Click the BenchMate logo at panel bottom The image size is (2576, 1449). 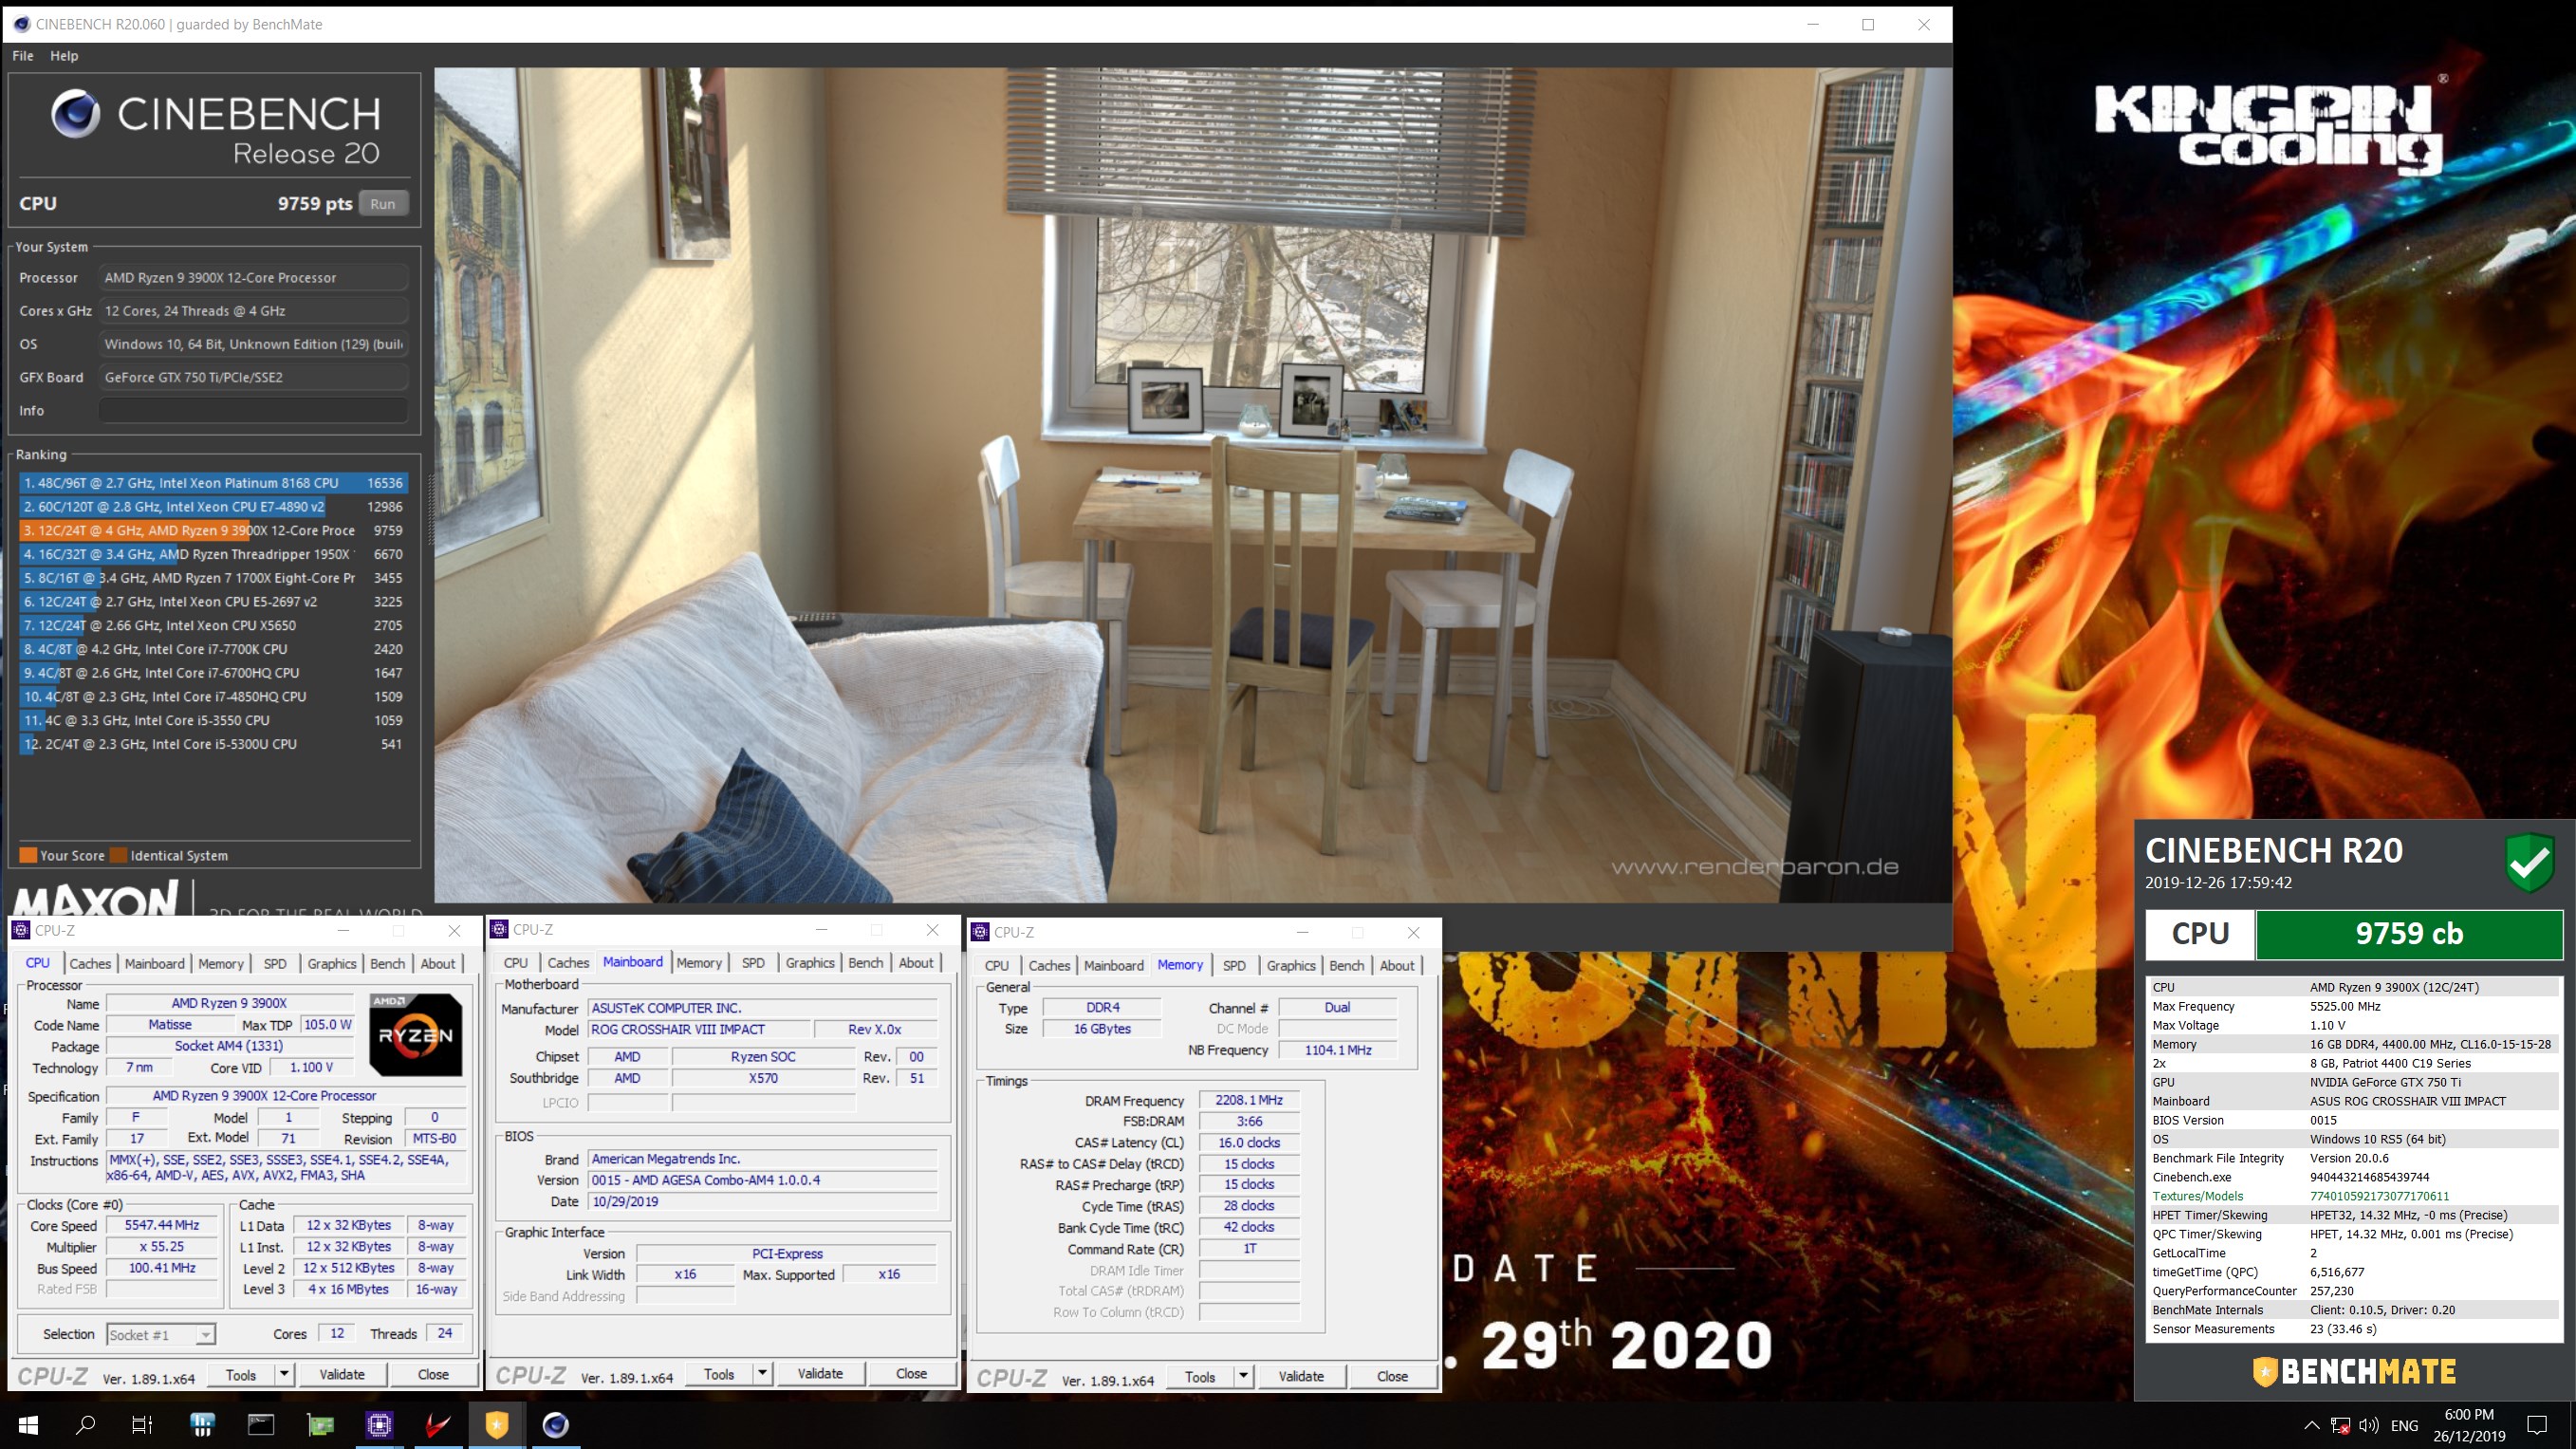2354,1371
